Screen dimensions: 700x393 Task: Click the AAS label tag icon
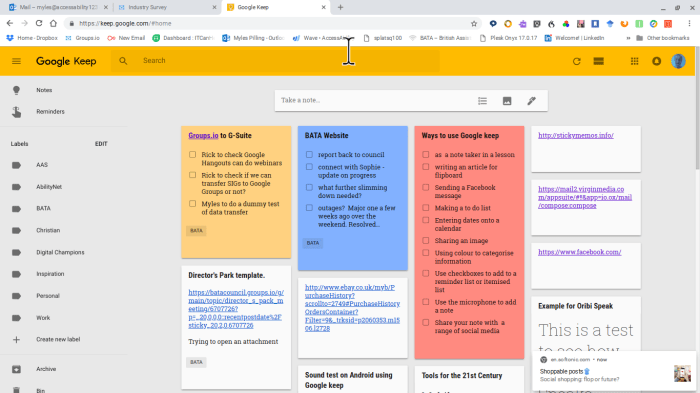pos(17,165)
